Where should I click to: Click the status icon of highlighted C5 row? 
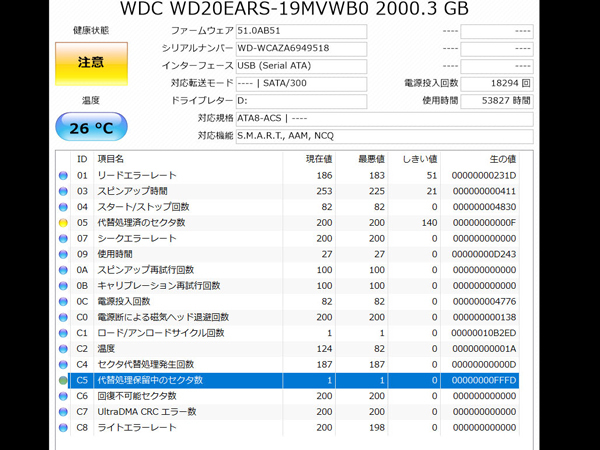click(63, 380)
